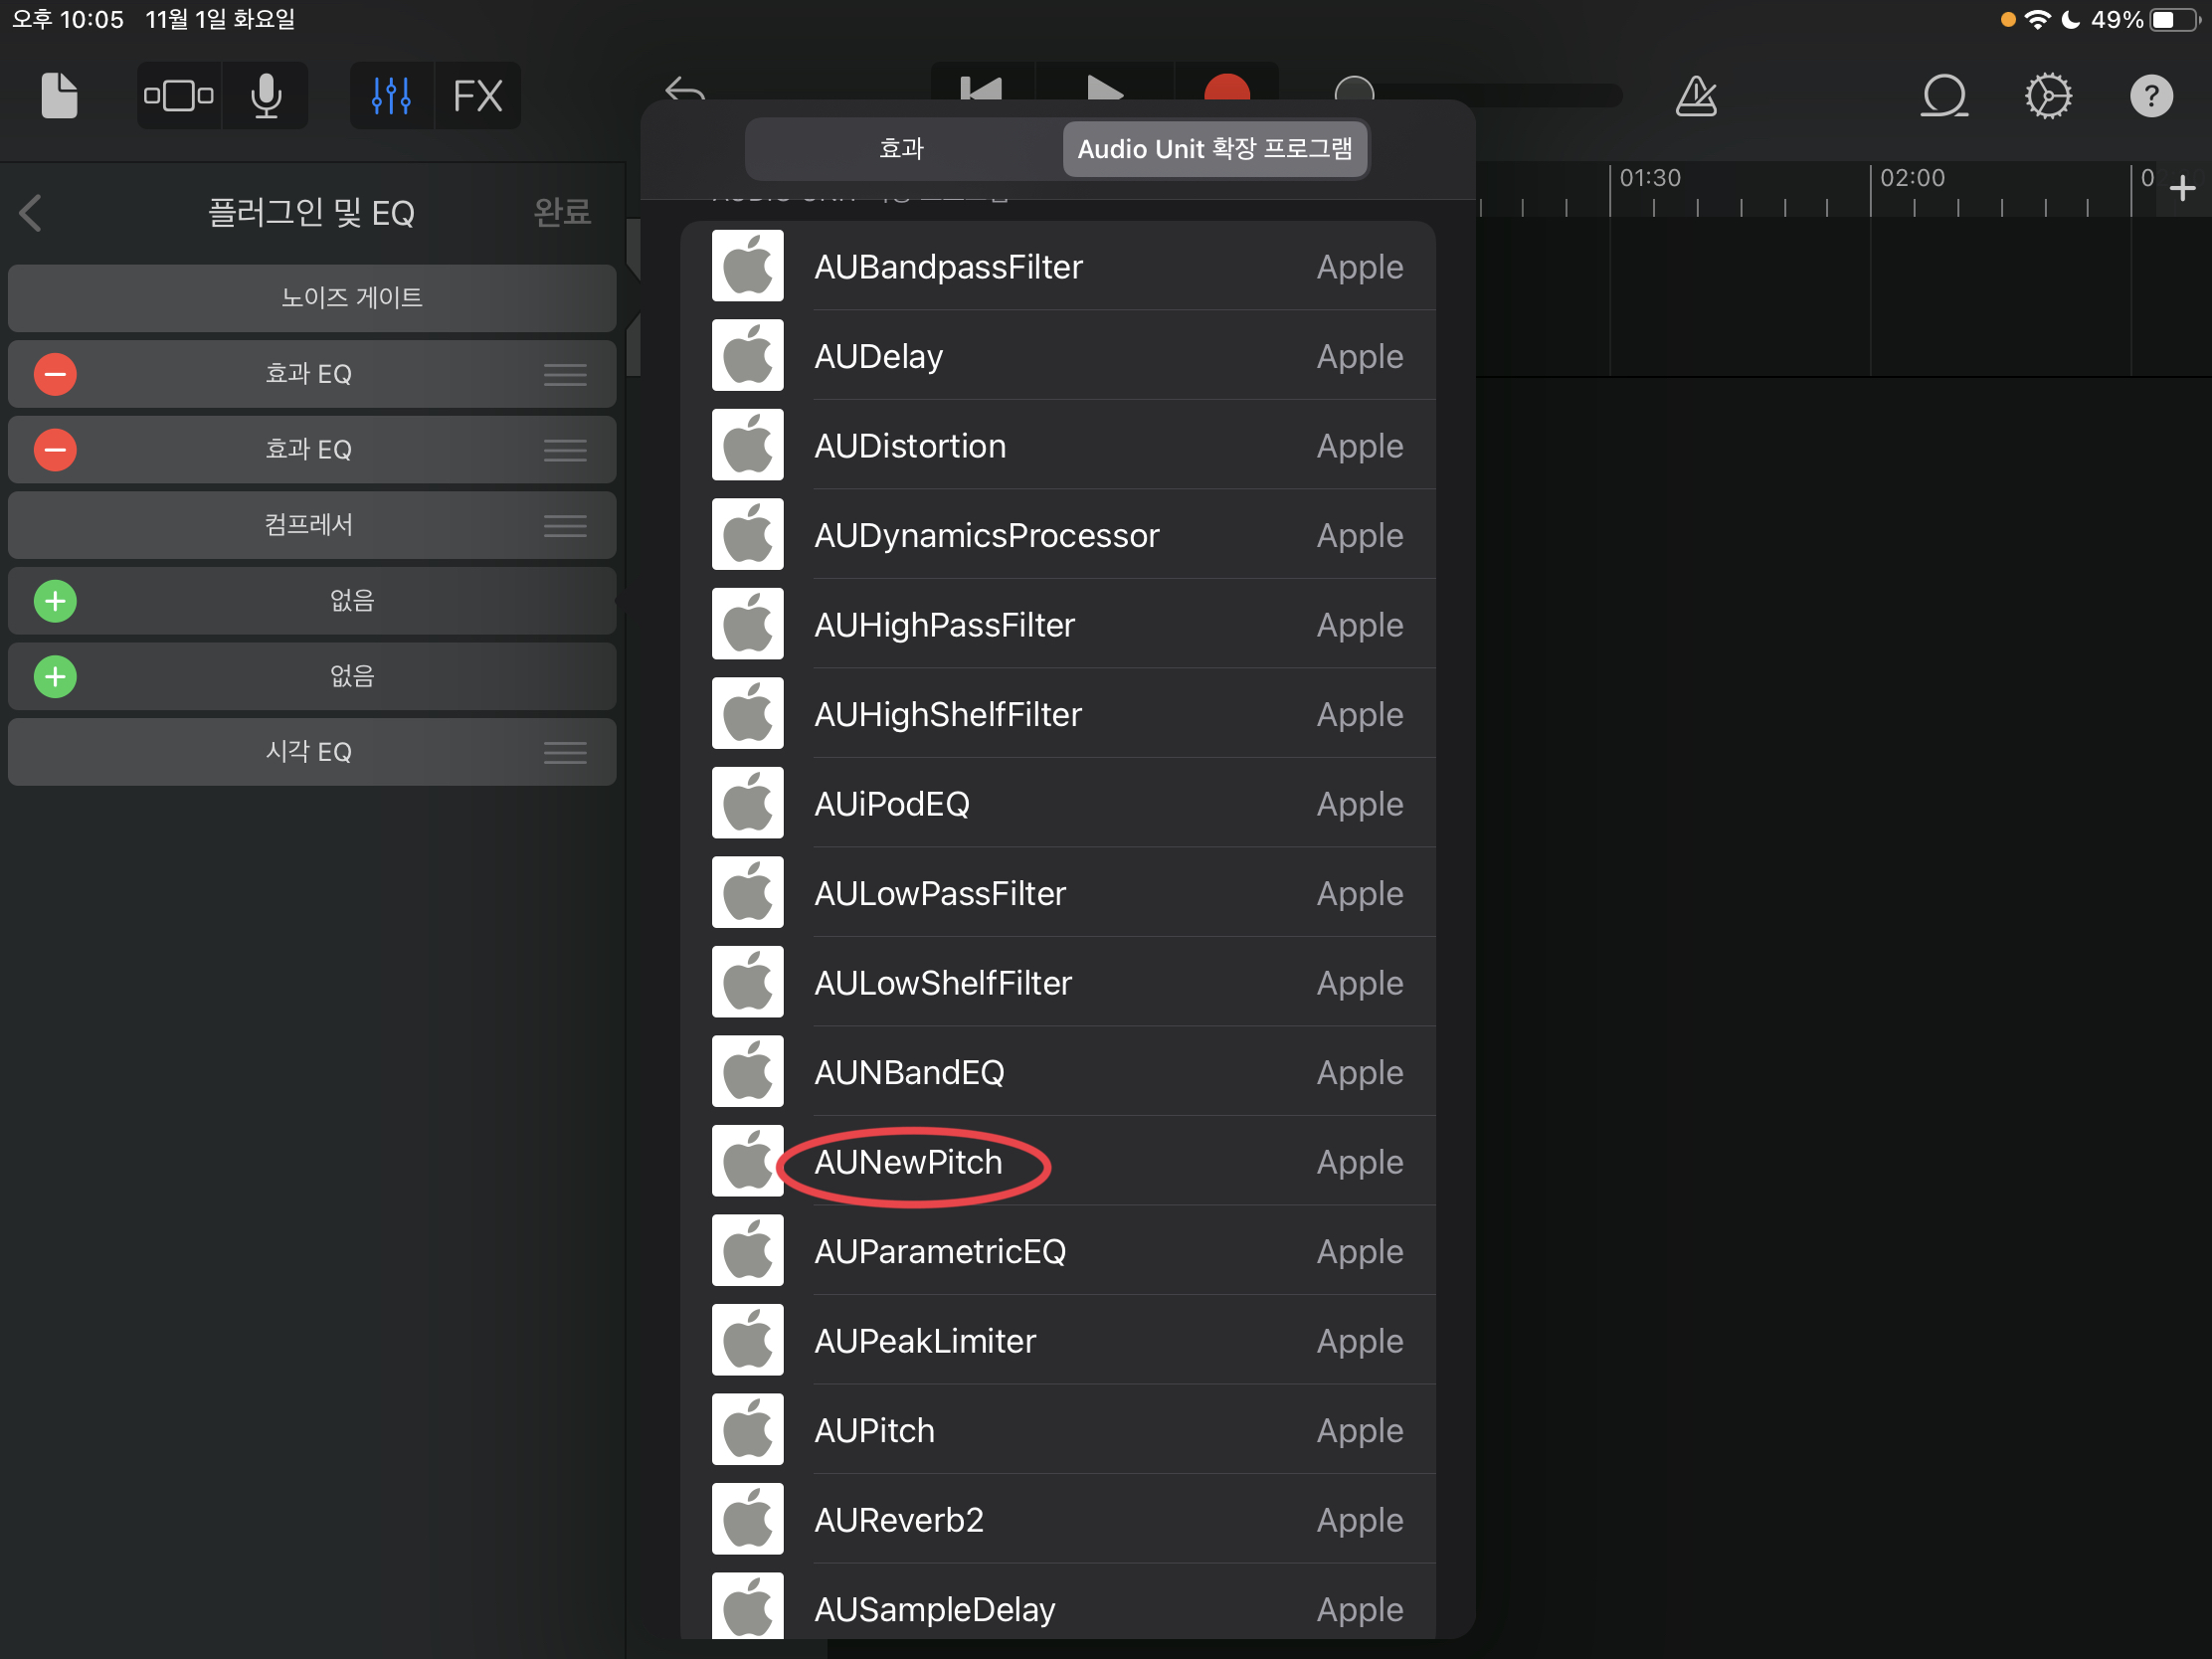Select AUParametricEQ audio unit
This screenshot has height=1659, width=2212.
[x=1058, y=1251]
